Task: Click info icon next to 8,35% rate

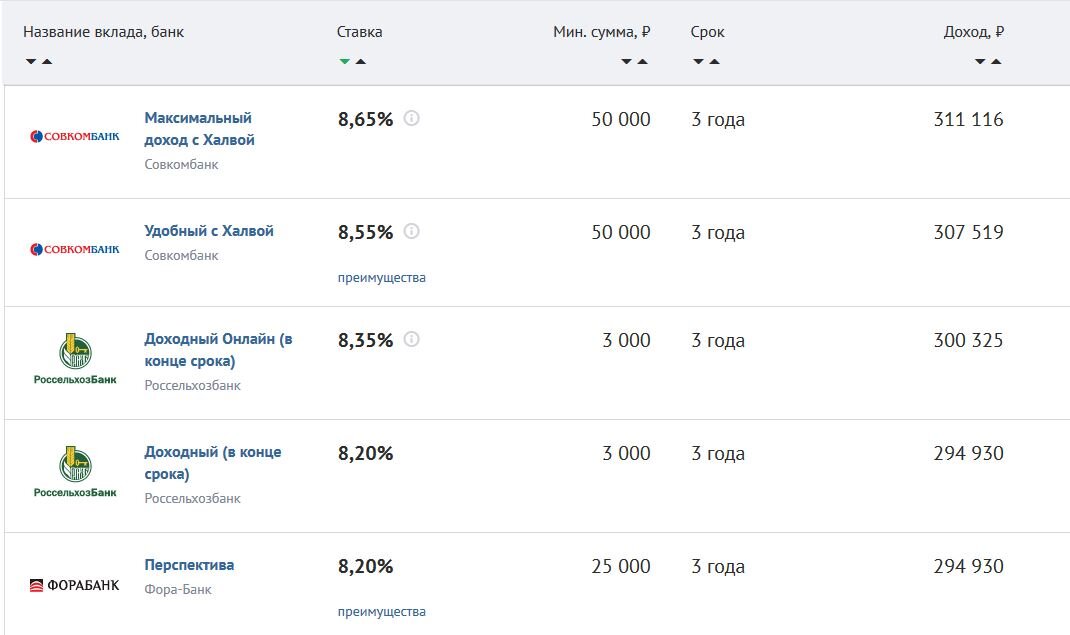Action: (x=412, y=340)
